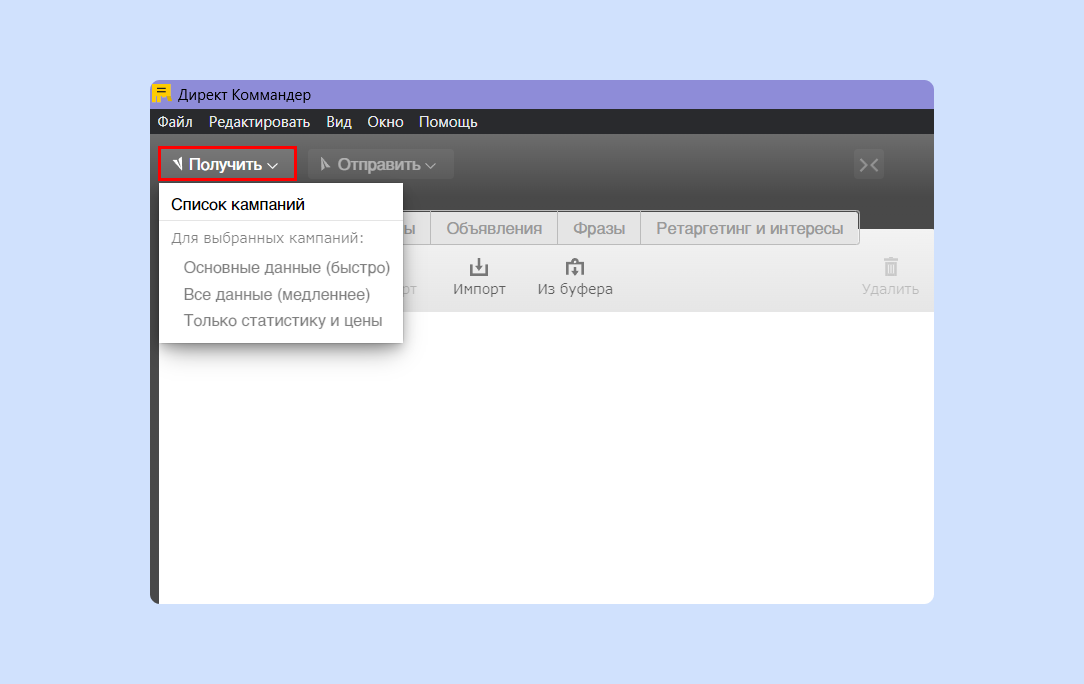This screenshot has width=1084, height=684.
Task: Select Основные данные (быстро) option
Action: click(x=287, y=268)
